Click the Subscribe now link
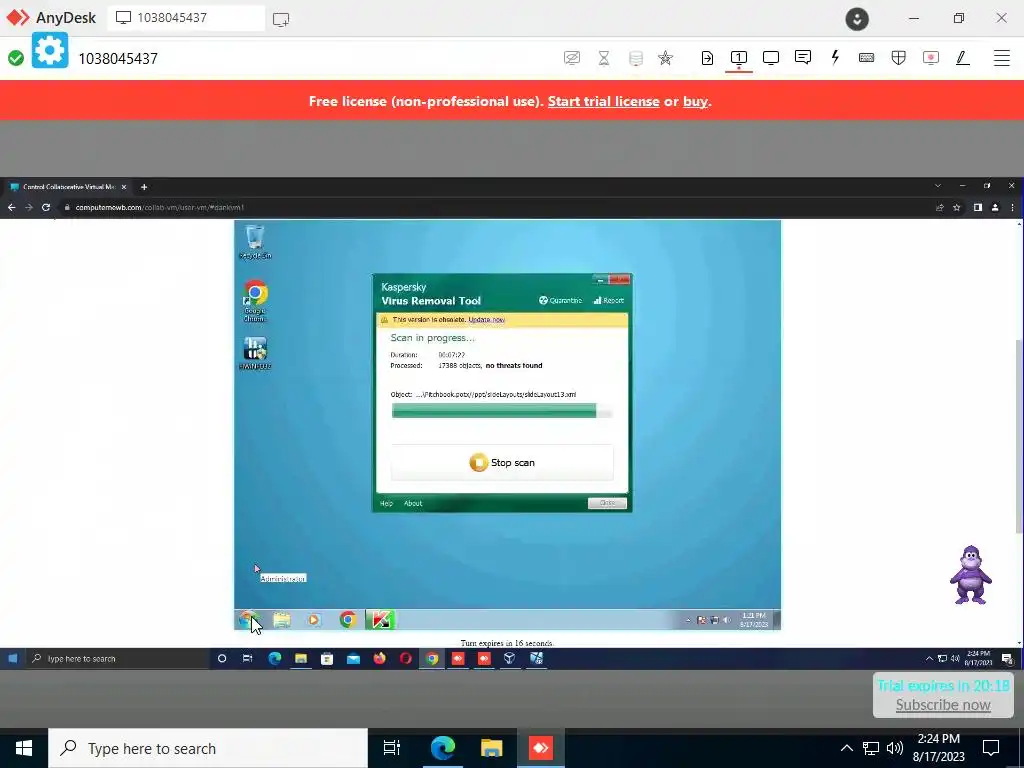Screen dimensions: 1024x768 coord(942,705)
